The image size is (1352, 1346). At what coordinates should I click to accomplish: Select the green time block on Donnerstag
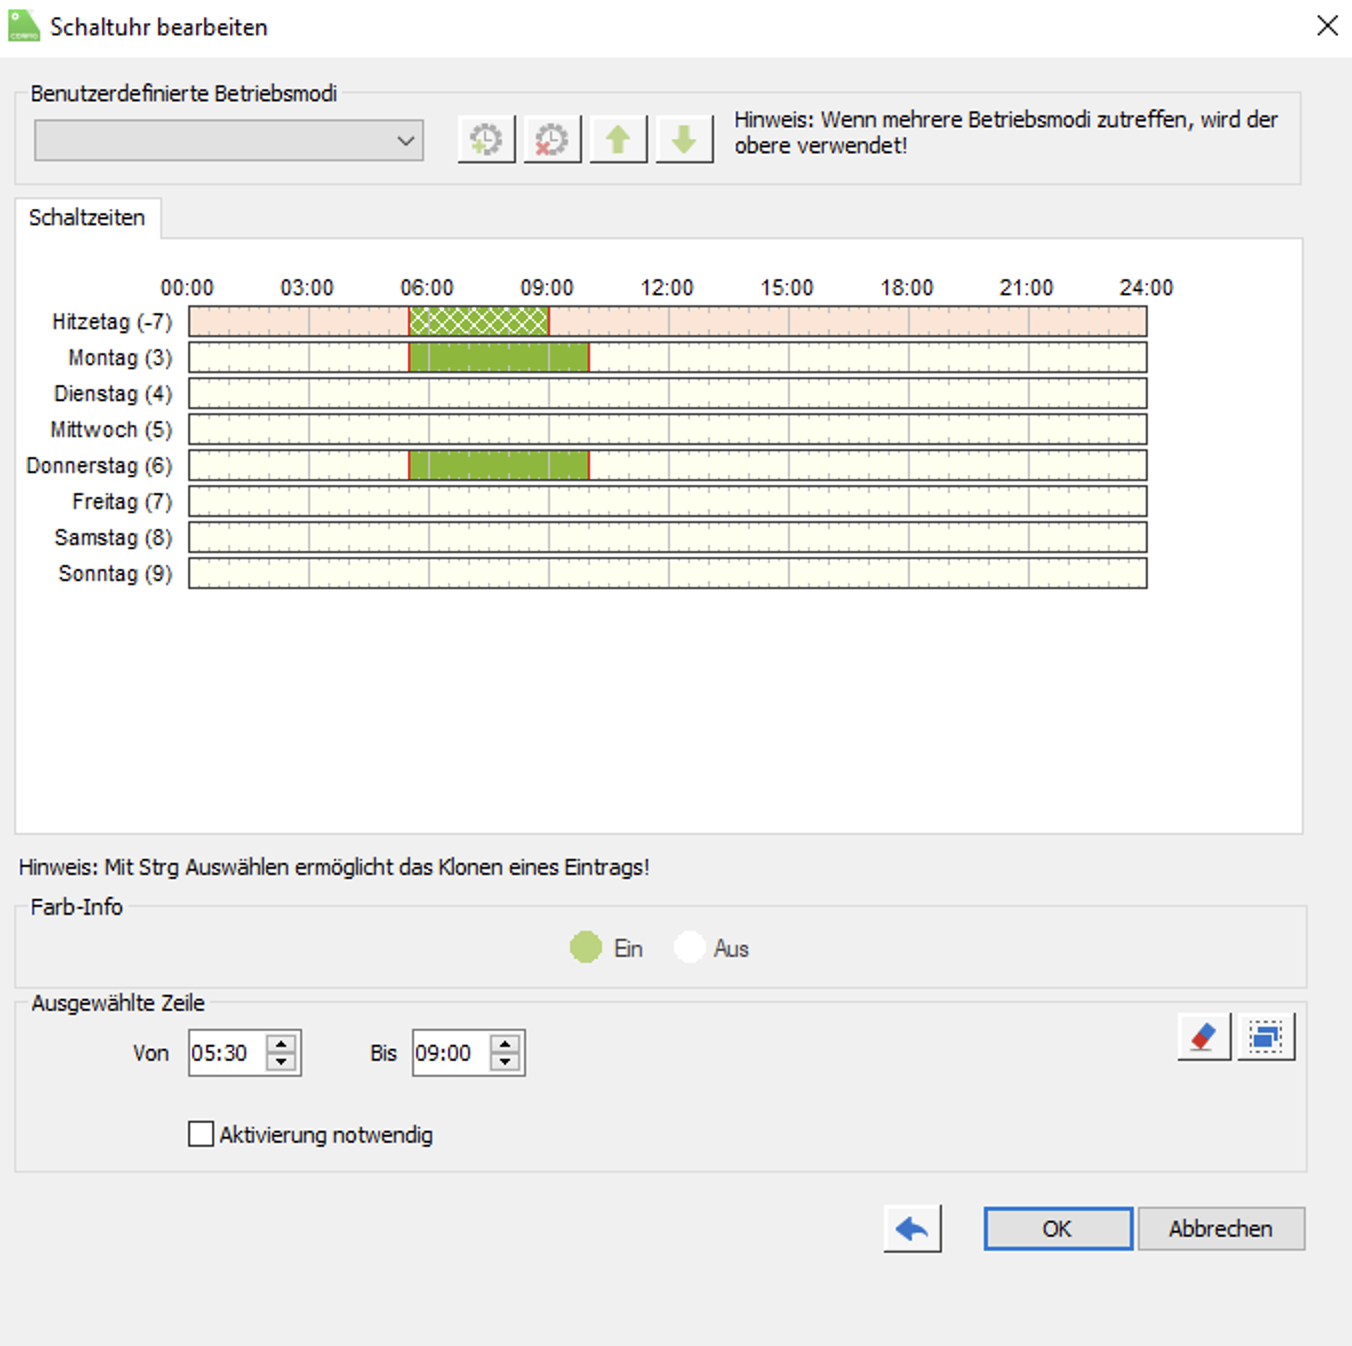point(499,465)
